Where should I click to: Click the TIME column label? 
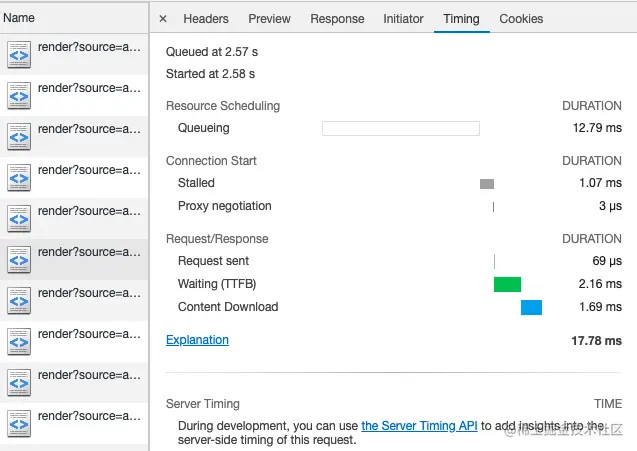click(608, 404)
